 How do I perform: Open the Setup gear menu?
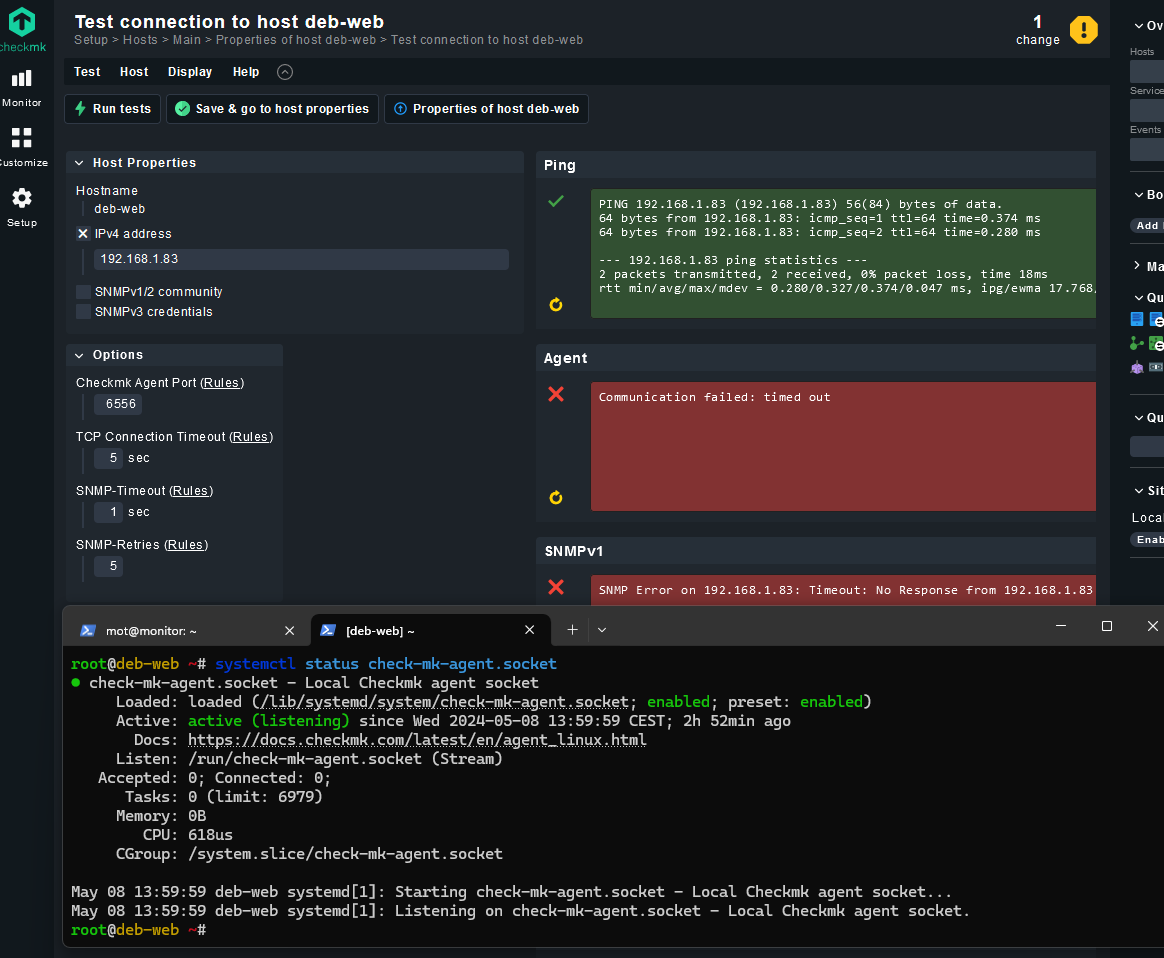[22, 207]
